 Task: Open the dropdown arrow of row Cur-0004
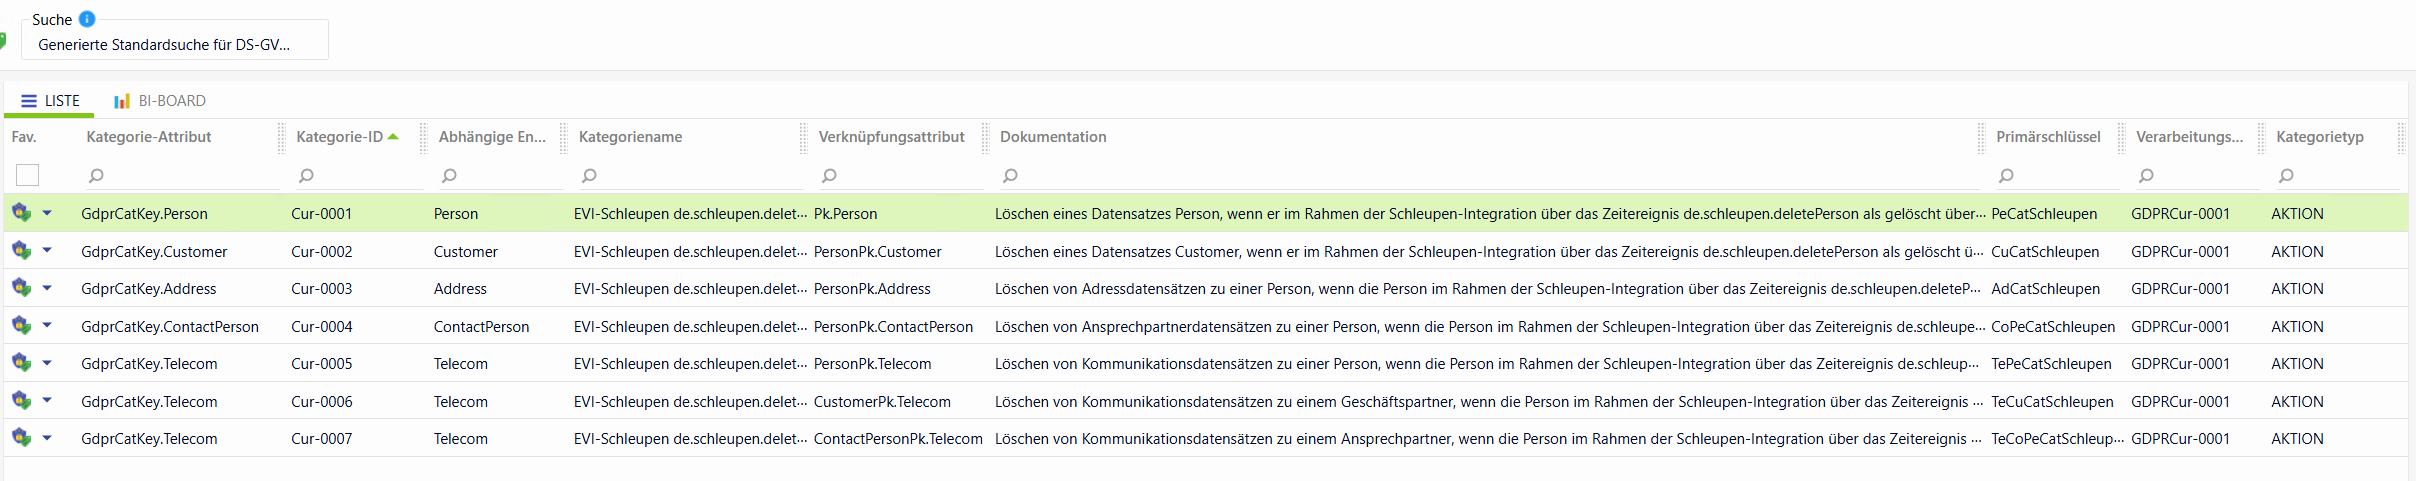pyautogui.click(x=47, y=326)
